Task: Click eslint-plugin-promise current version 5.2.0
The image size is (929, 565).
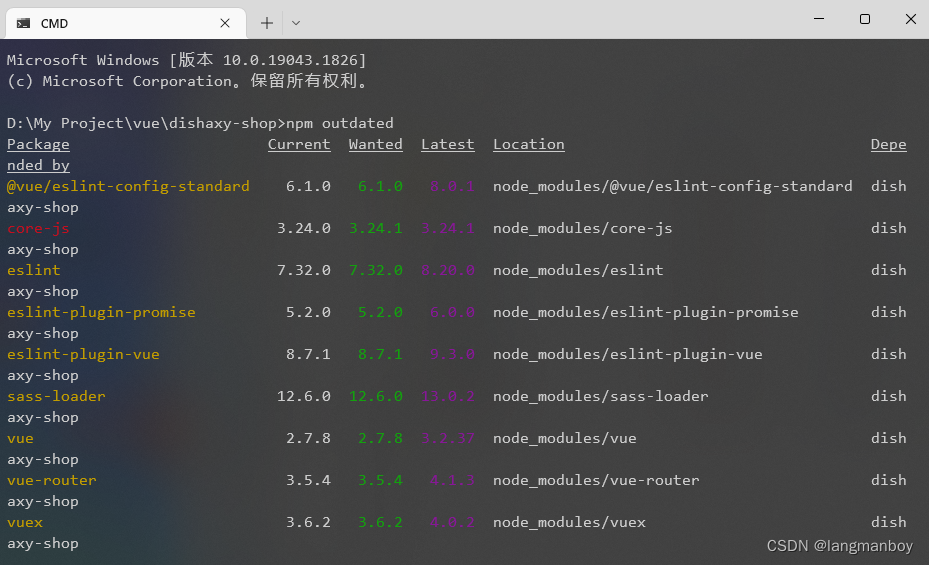Action: [x=308, y=313]
